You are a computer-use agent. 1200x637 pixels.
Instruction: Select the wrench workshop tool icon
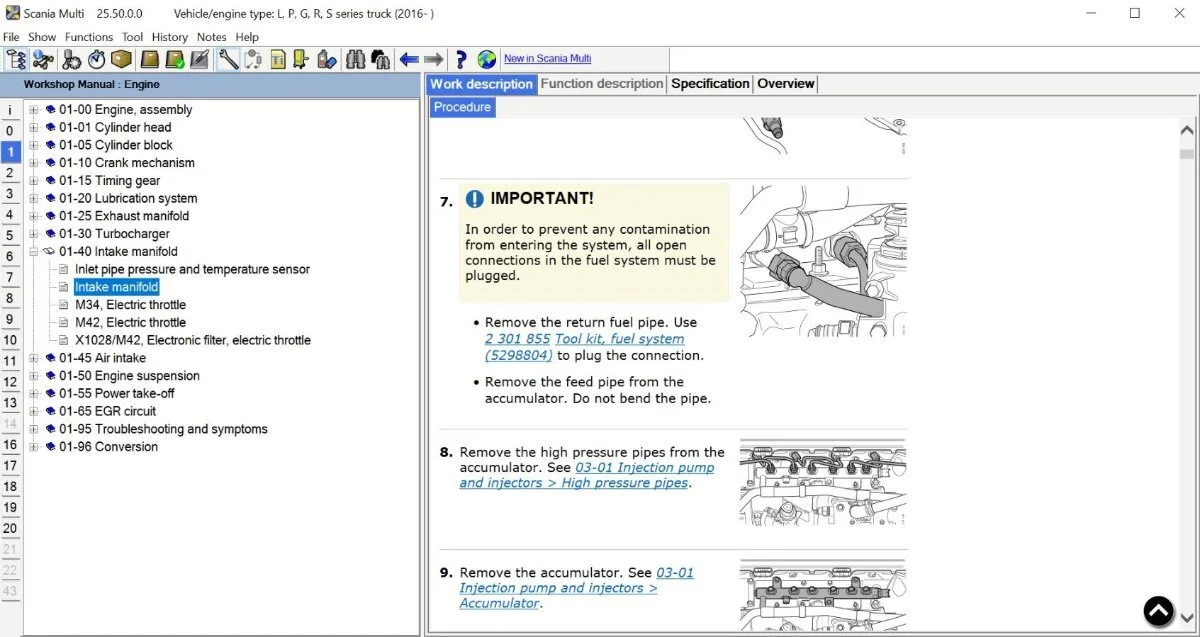point(228,59)
